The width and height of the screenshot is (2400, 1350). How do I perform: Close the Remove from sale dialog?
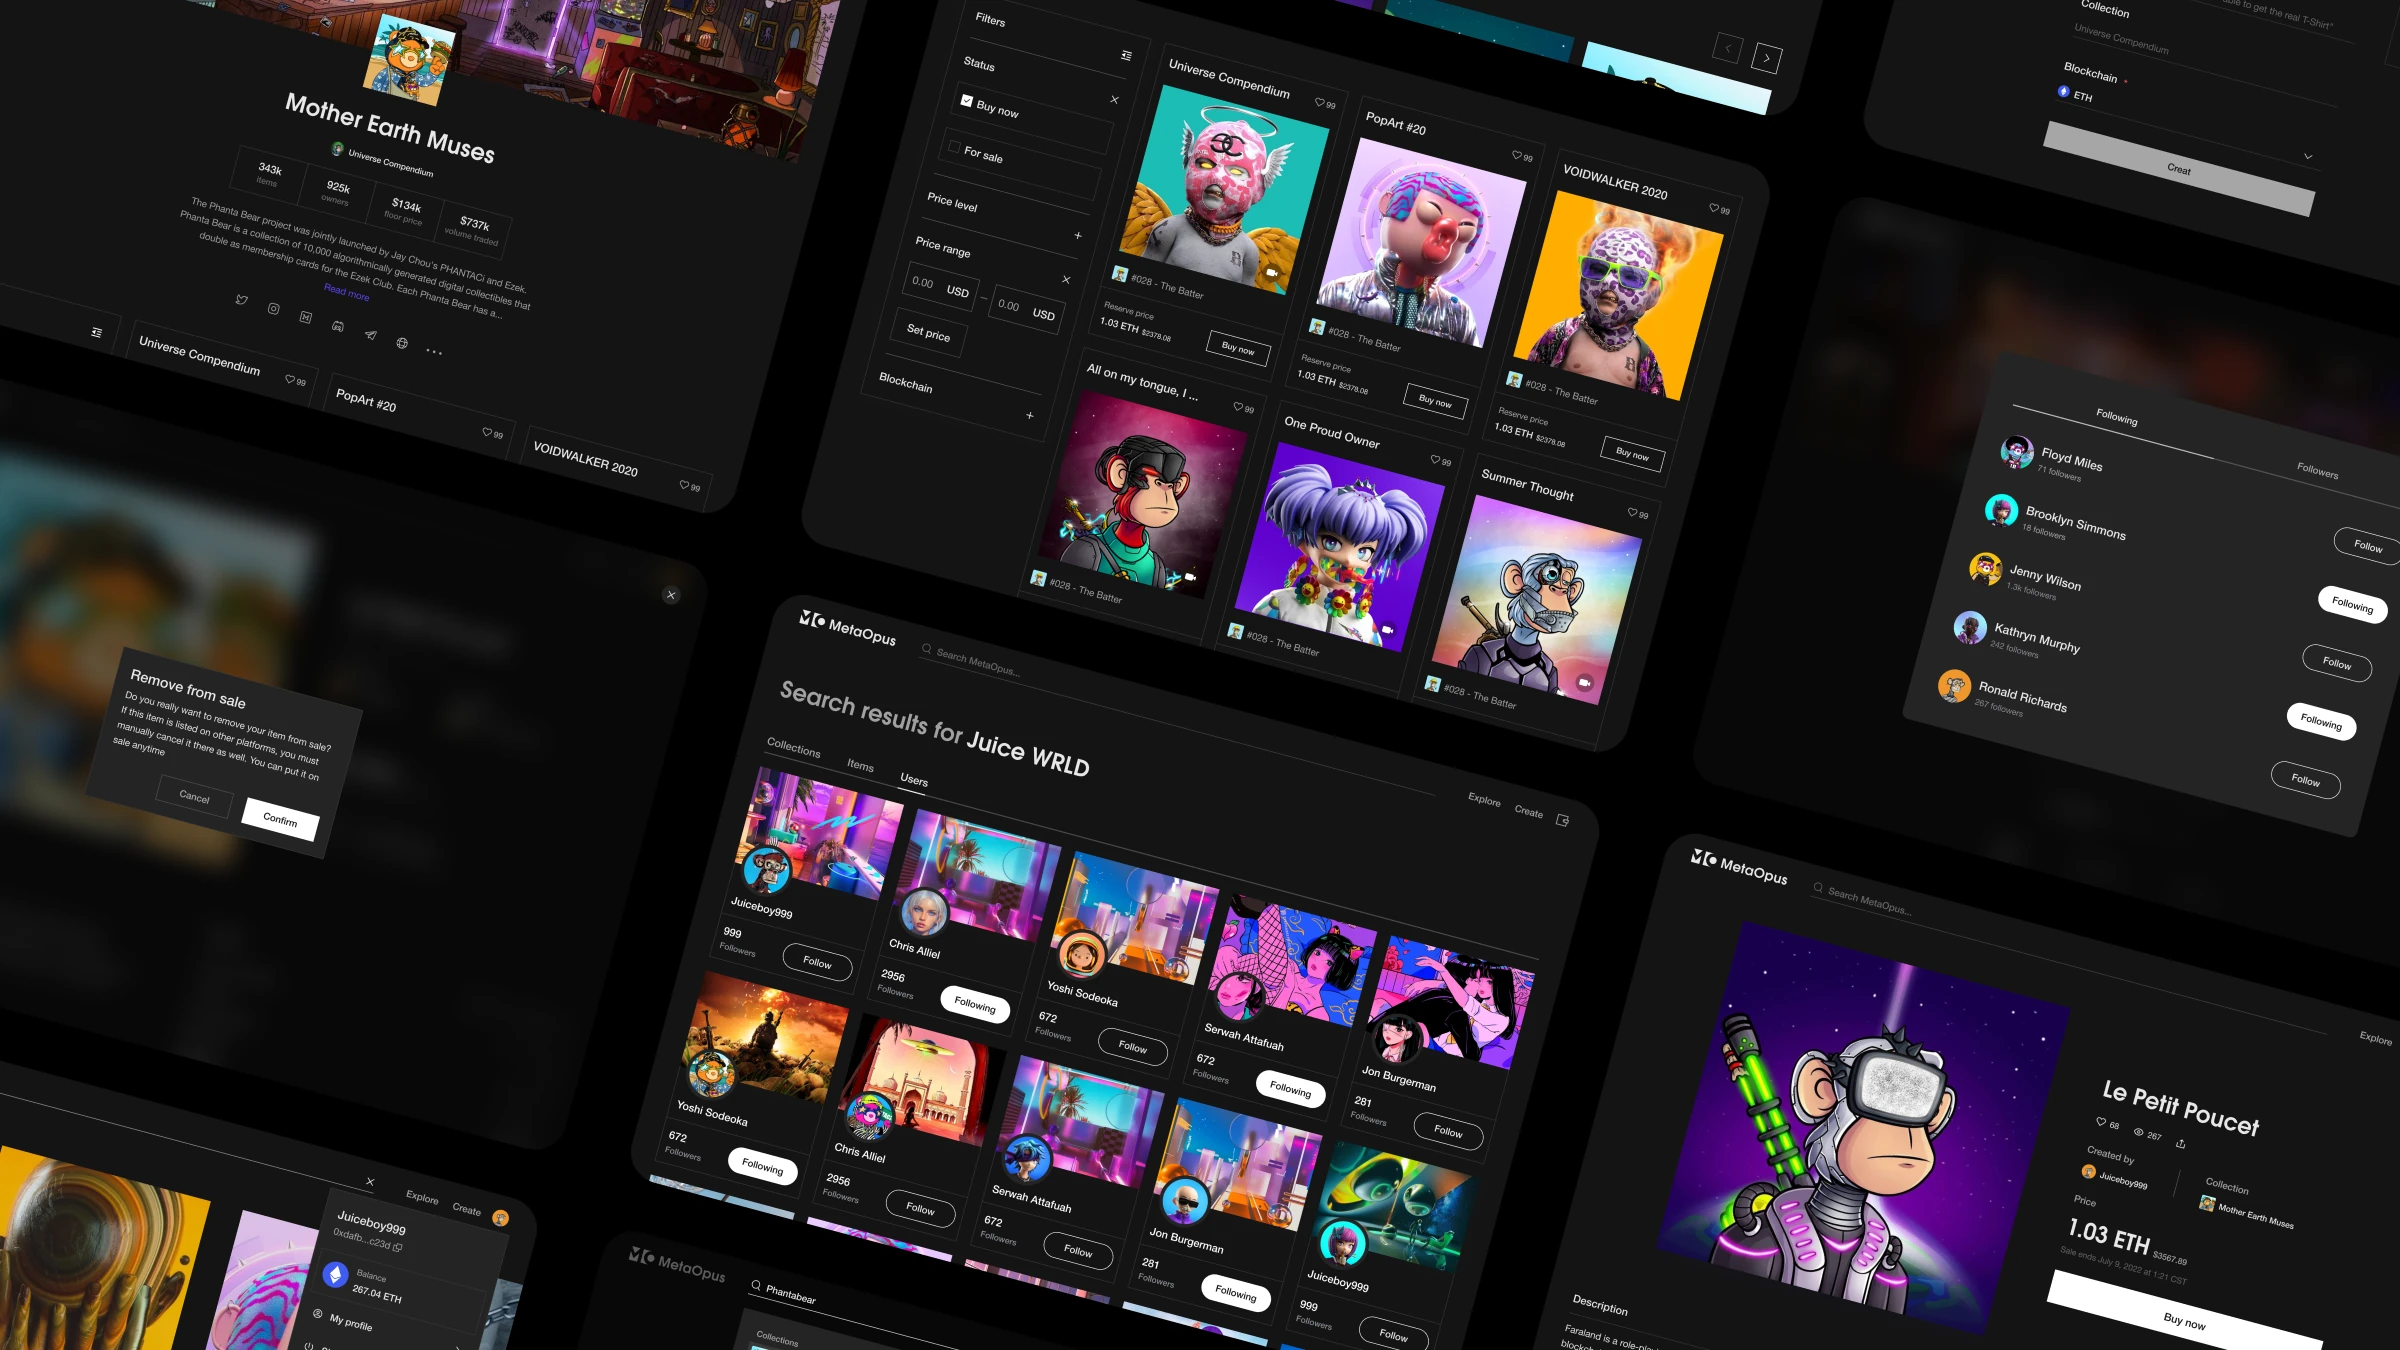coord(671,595)
